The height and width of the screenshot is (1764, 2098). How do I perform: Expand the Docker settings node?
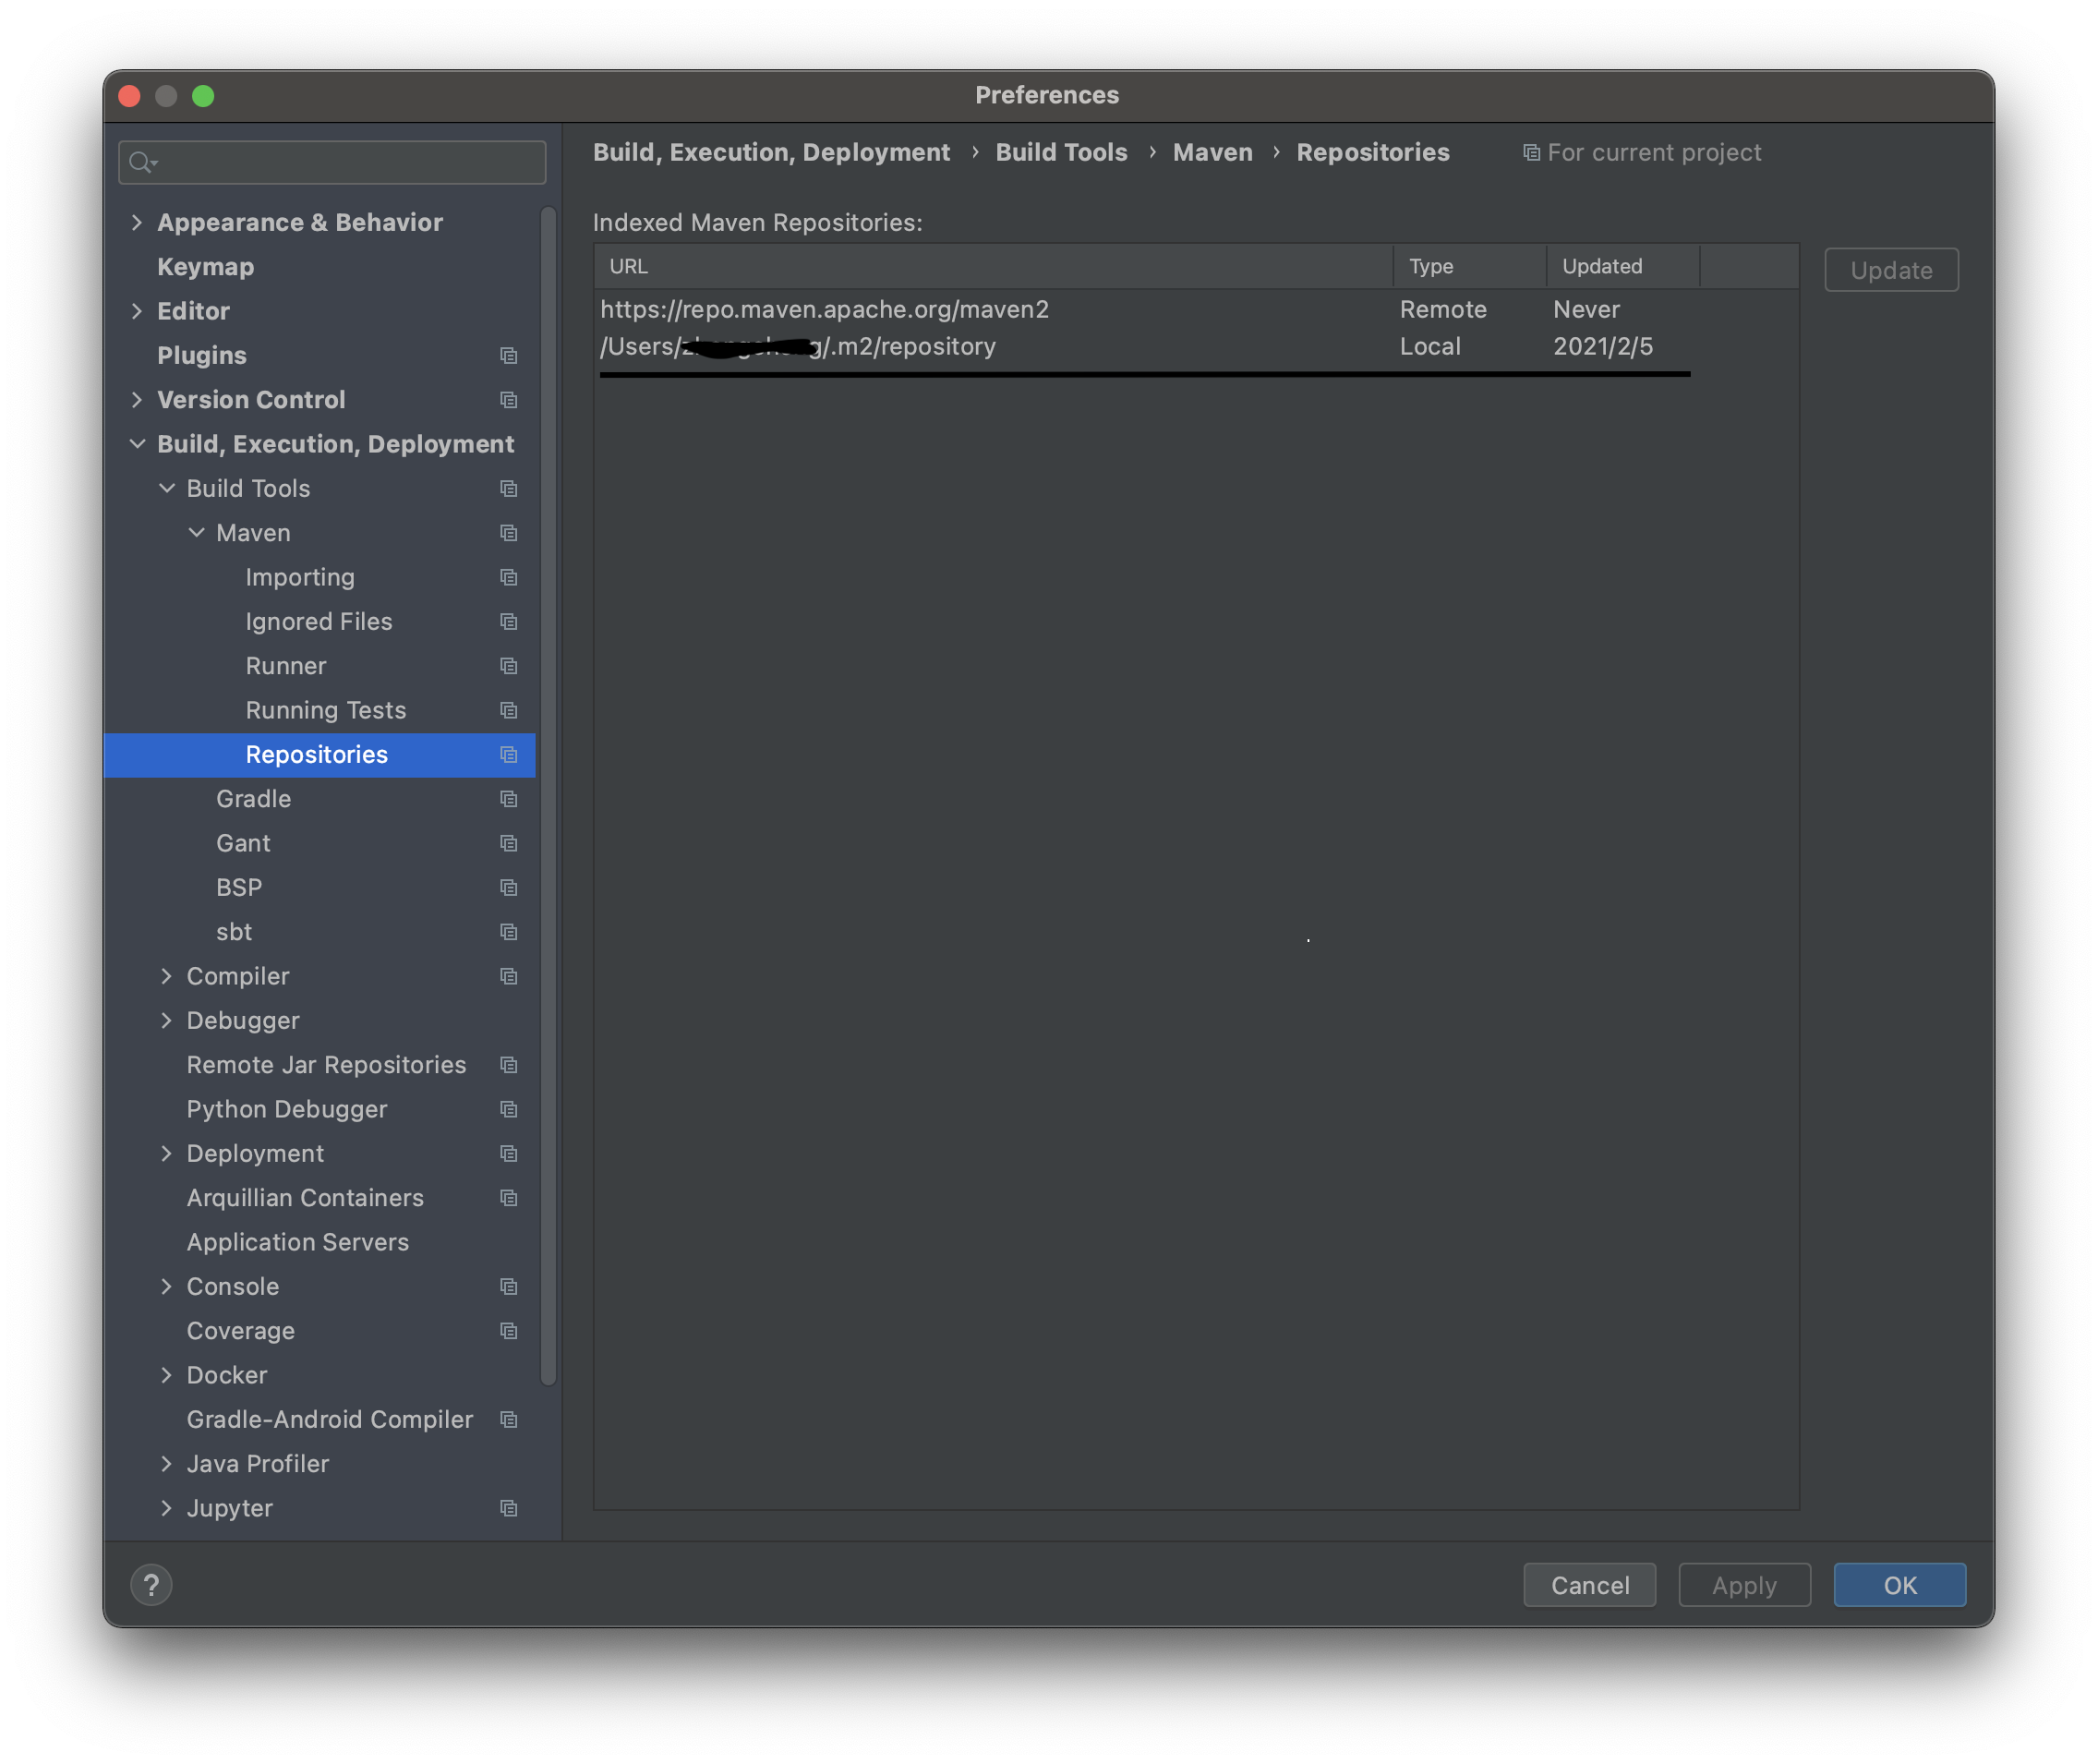[x=167, y=1375]
